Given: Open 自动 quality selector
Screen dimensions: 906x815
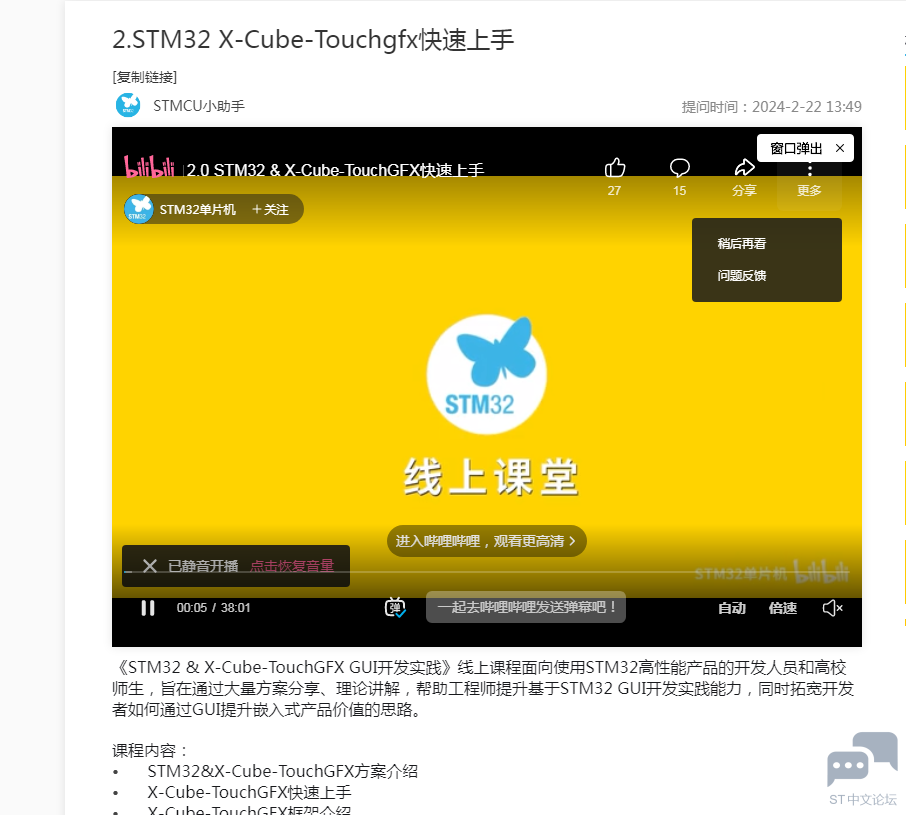Looking at the screenshot, I should (732, 608).
